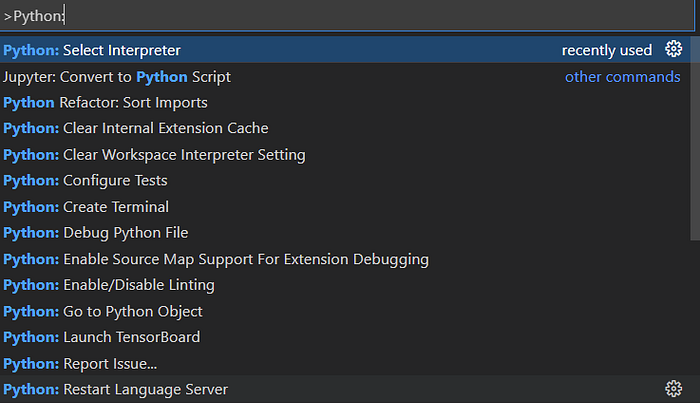This screenshot has width=700, height=403.
Task: Run Python: Clear Internal Extension Cache
Action: pyautogui.click(x=135, y=128)
